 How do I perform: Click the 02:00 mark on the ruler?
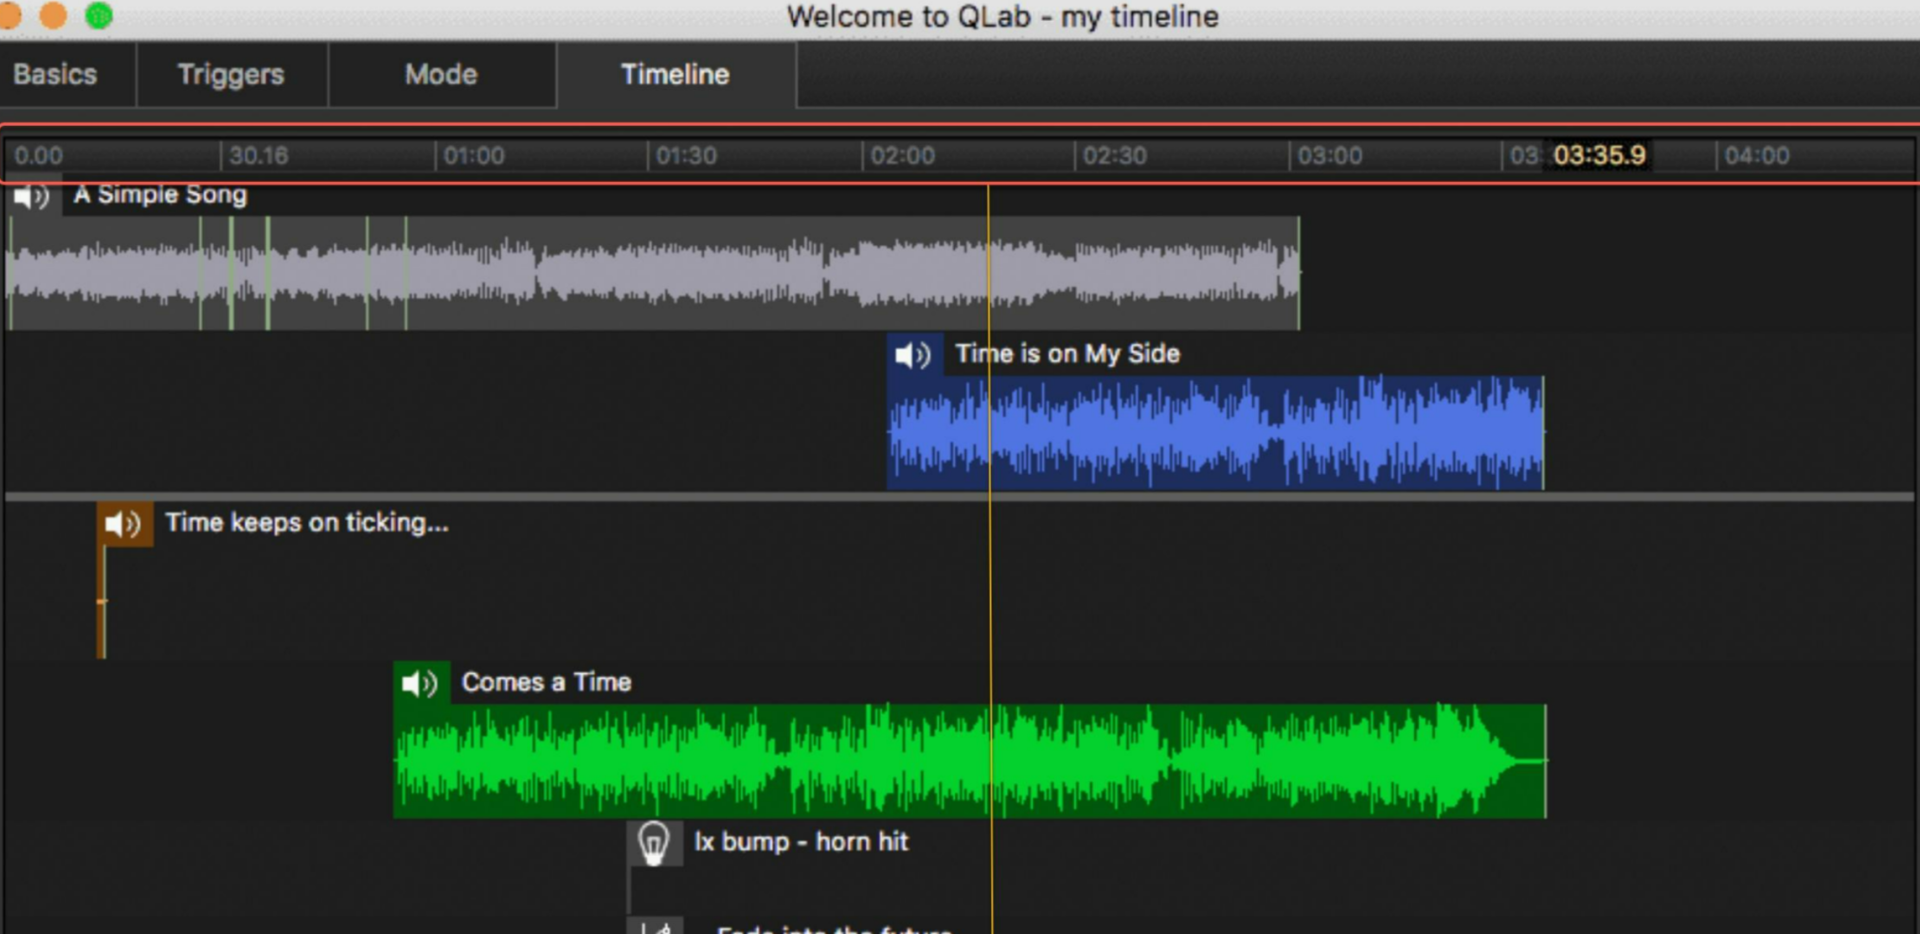pyautogui.click(x=902, y=156)
